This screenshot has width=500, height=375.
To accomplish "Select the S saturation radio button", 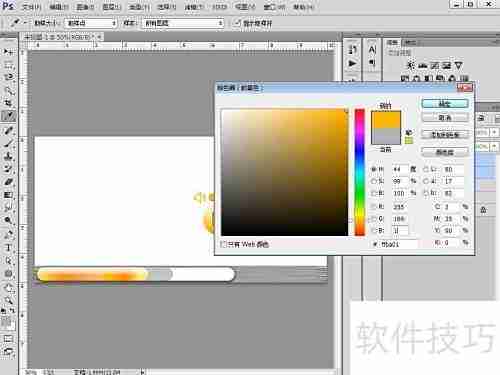I will coord(374,181).
